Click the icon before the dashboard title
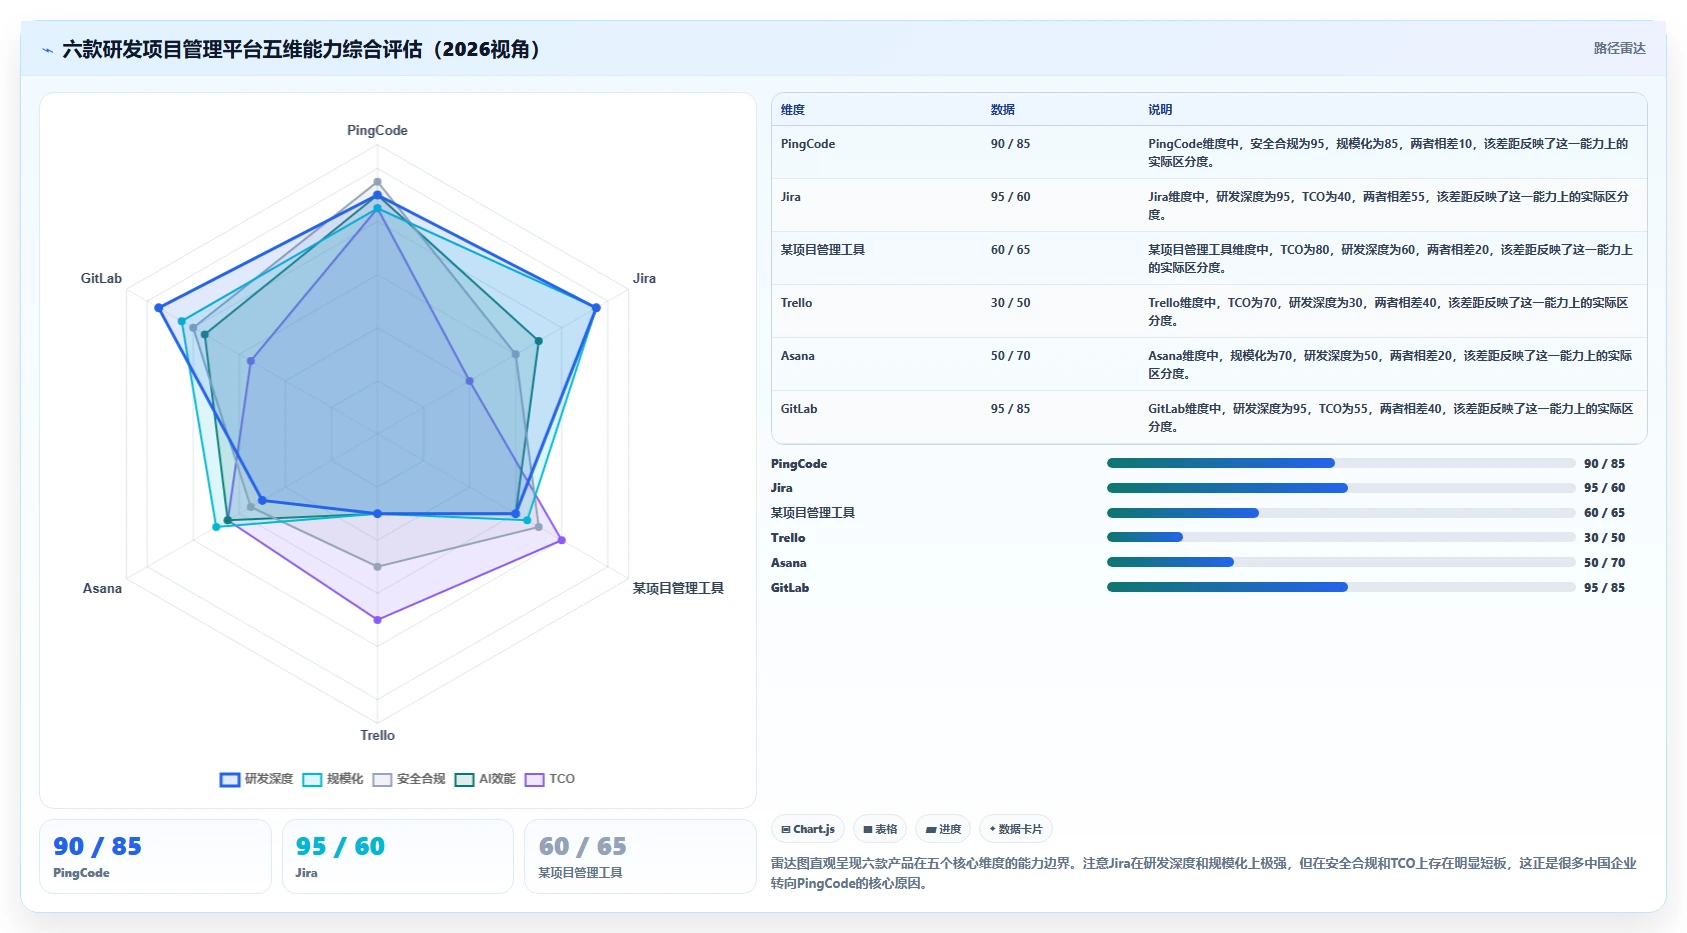1687x933 pixels. [47, 50]
